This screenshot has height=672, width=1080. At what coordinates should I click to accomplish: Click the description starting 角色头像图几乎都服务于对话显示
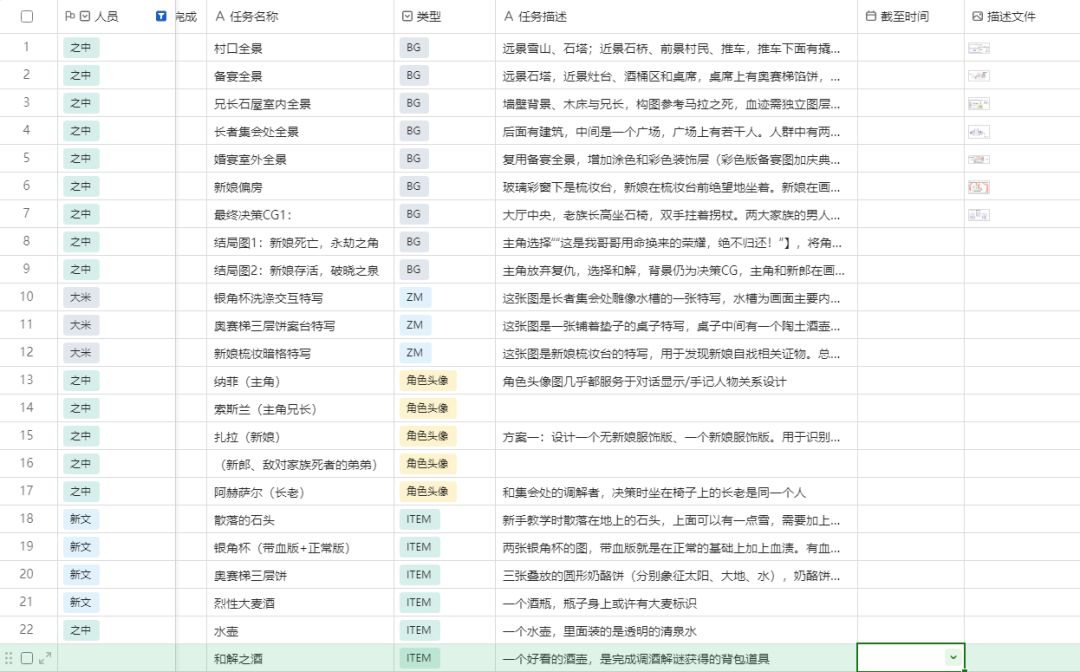[x=644, y=381]
